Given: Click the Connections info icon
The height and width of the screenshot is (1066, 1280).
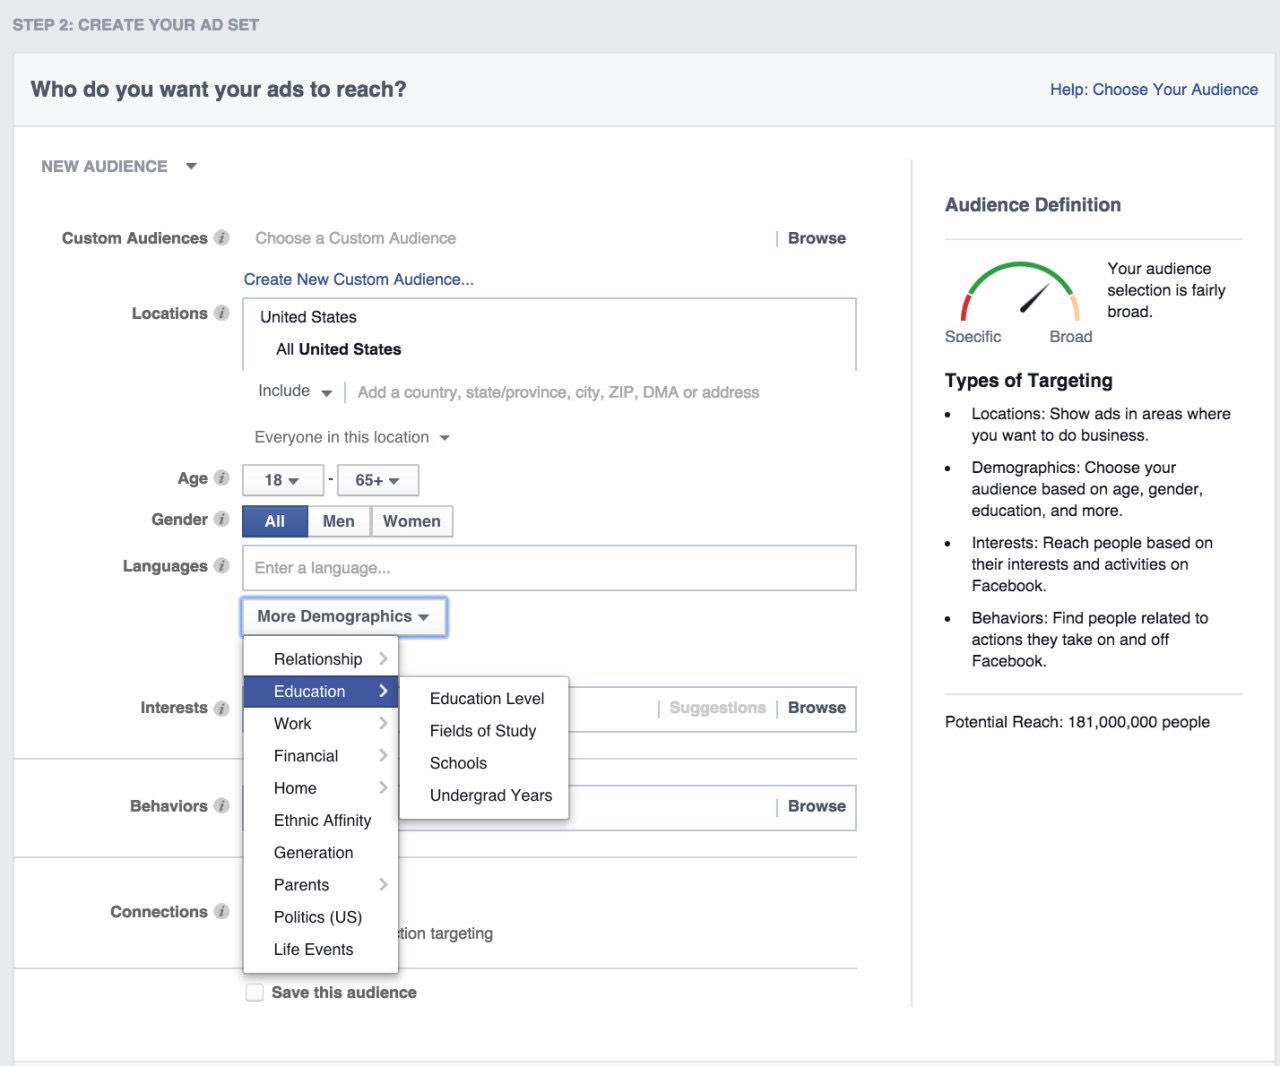Looking at the screenshot, I should coord(222,912).
